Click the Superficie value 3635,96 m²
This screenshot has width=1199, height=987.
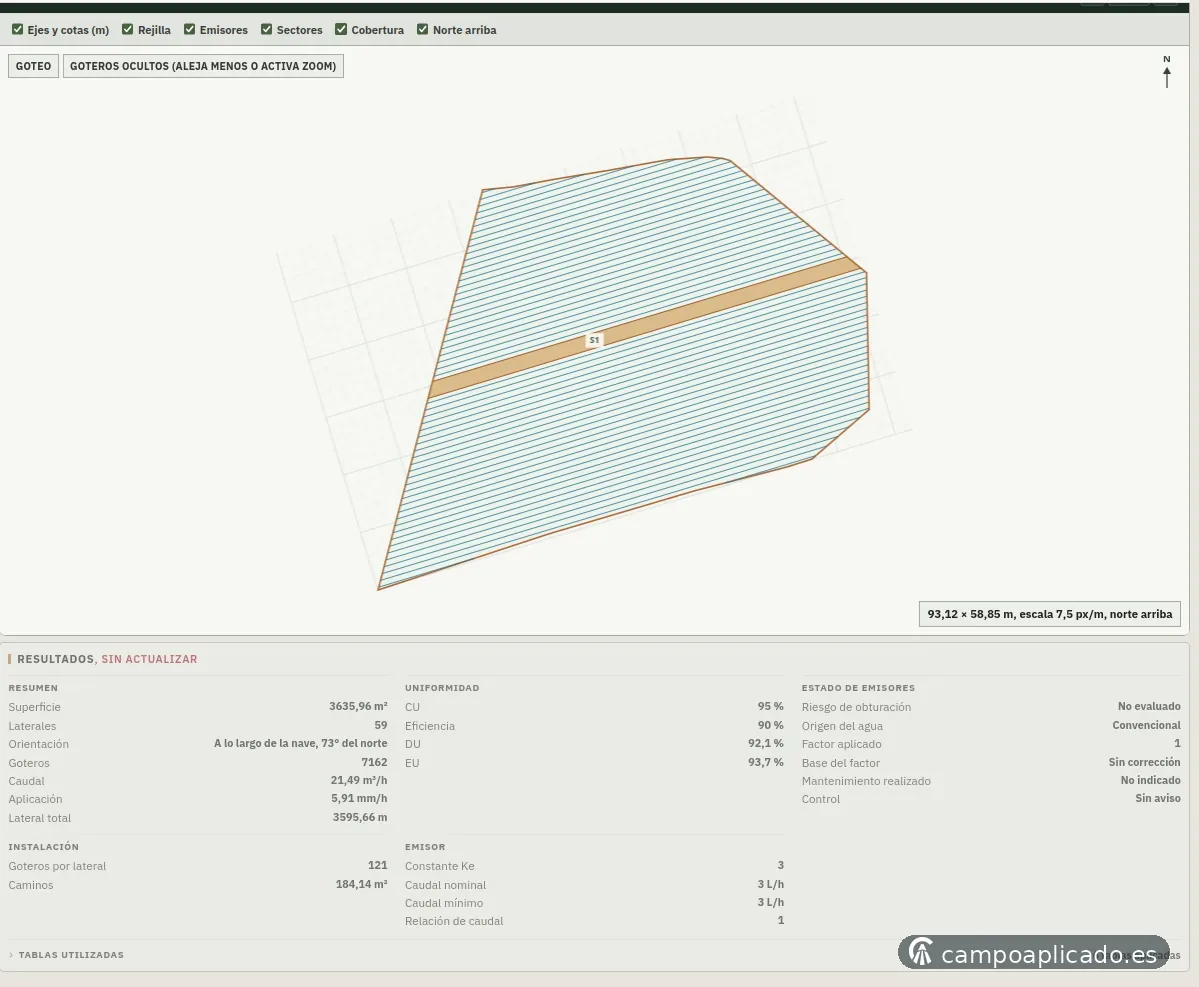click(x=358, y=706)
